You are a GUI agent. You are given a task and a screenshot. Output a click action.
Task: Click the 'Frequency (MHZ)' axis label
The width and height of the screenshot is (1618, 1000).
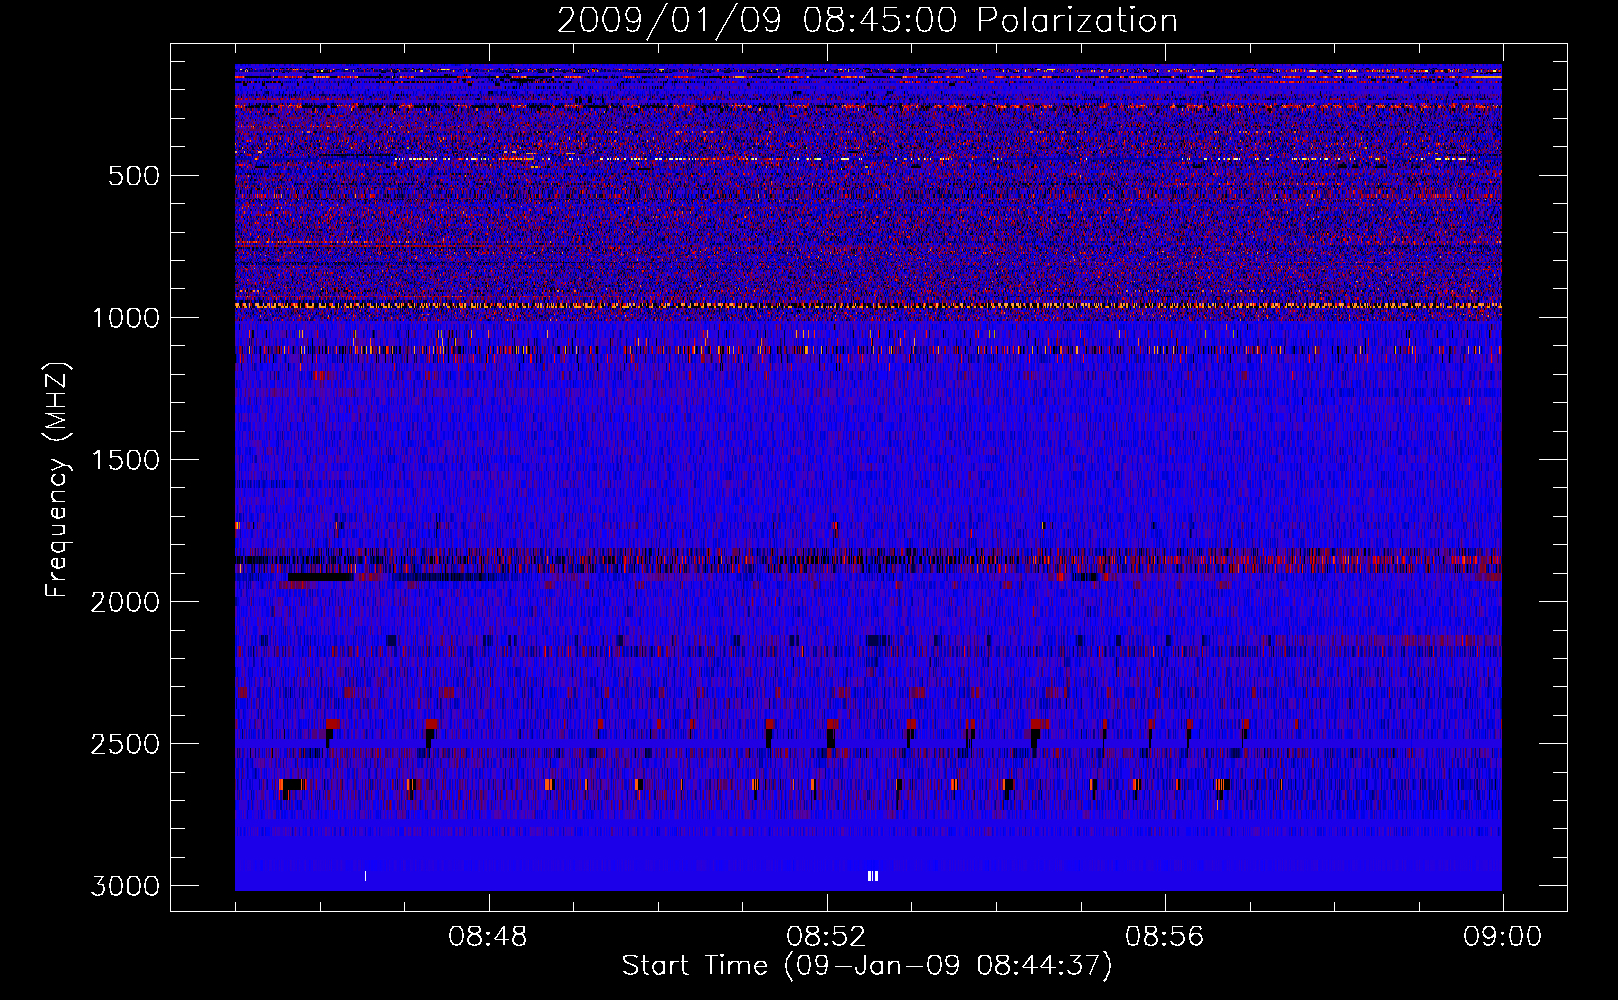tap(58, 480)
